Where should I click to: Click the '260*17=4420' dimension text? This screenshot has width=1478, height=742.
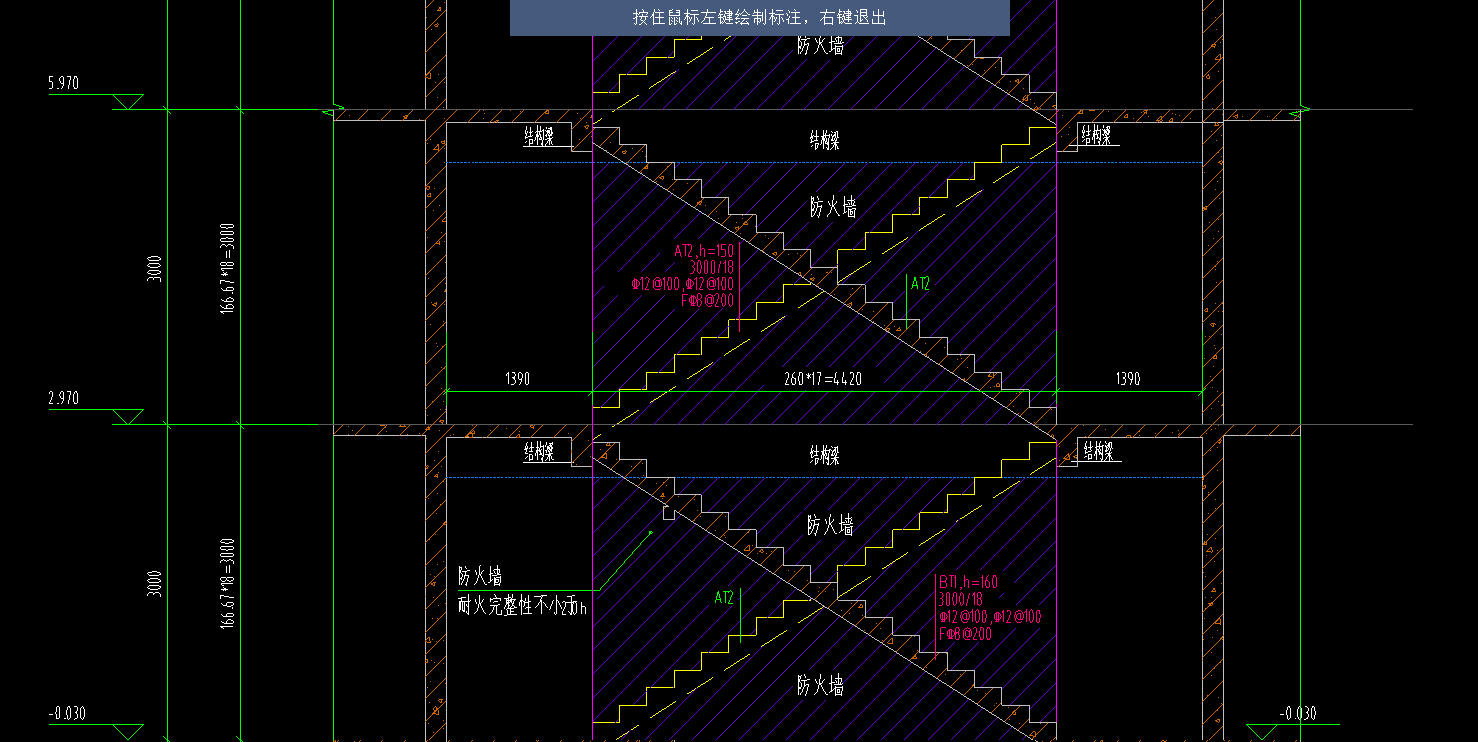[x=822, y=379]
